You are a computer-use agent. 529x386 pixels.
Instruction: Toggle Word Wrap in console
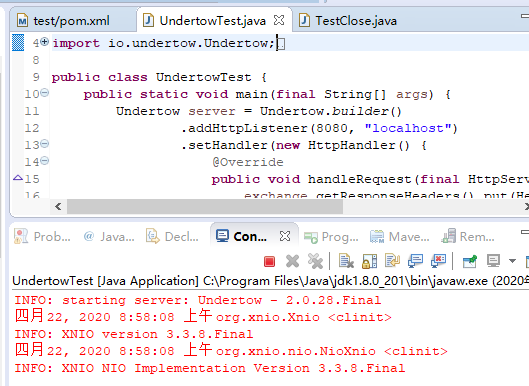click(x=392, y=261)
